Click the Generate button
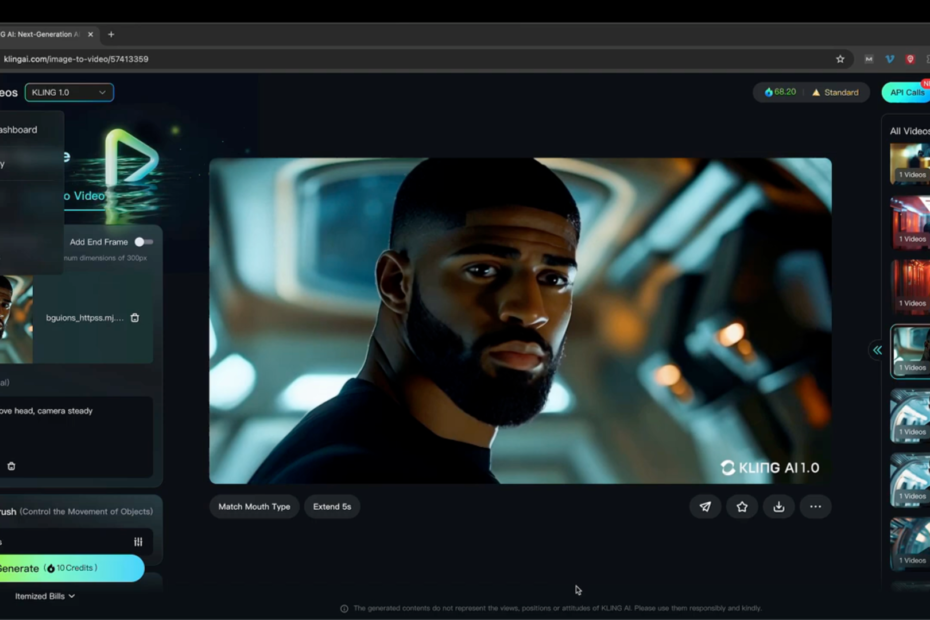 [x=71, y=568]
